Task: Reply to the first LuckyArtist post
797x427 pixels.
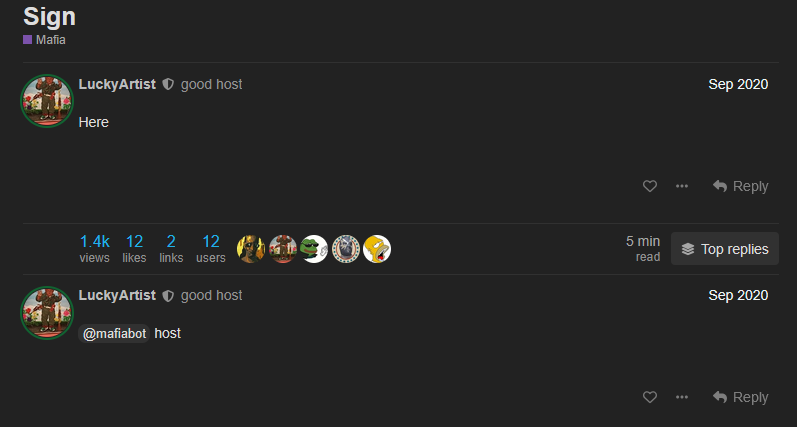Action: [x=741, y=186]
